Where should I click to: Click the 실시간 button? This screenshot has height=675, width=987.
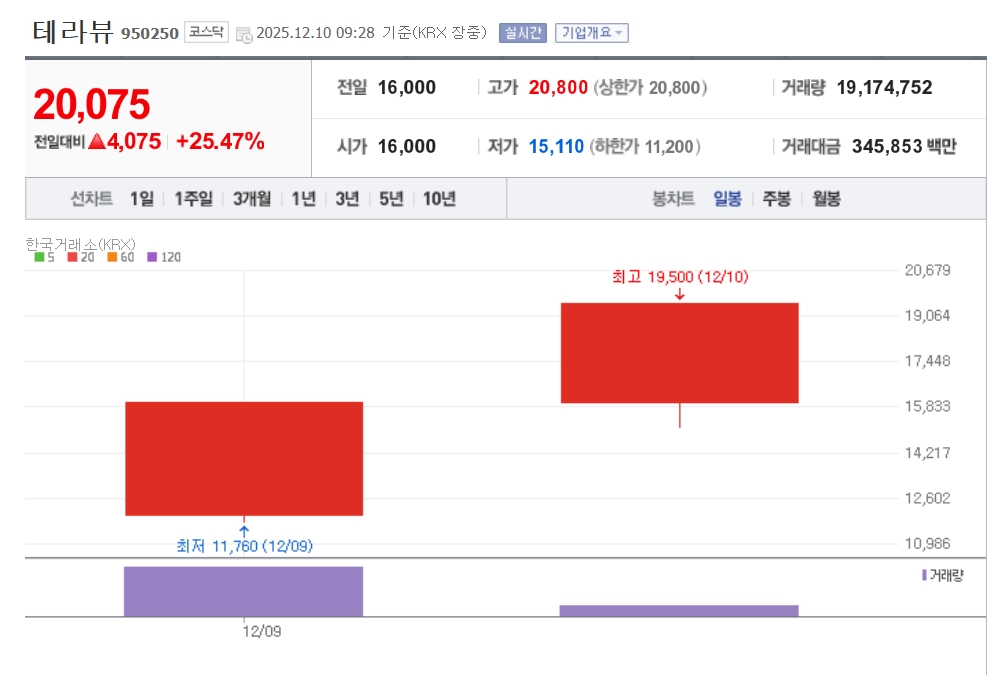click(522, 33)
